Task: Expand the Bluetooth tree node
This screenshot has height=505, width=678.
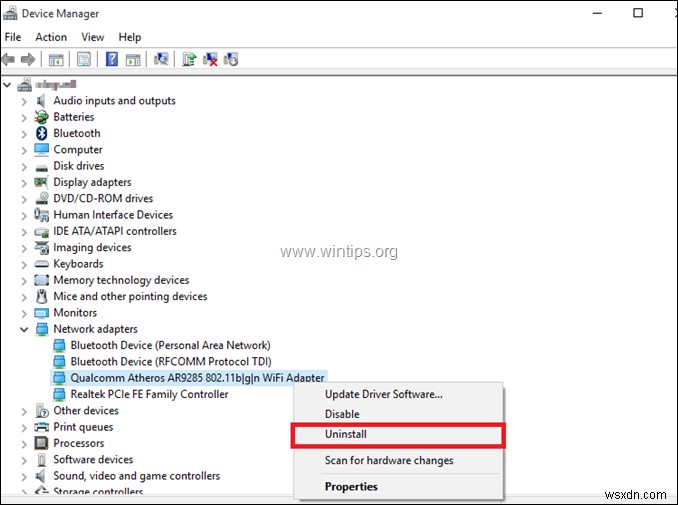Action: (x=24, y=134)
